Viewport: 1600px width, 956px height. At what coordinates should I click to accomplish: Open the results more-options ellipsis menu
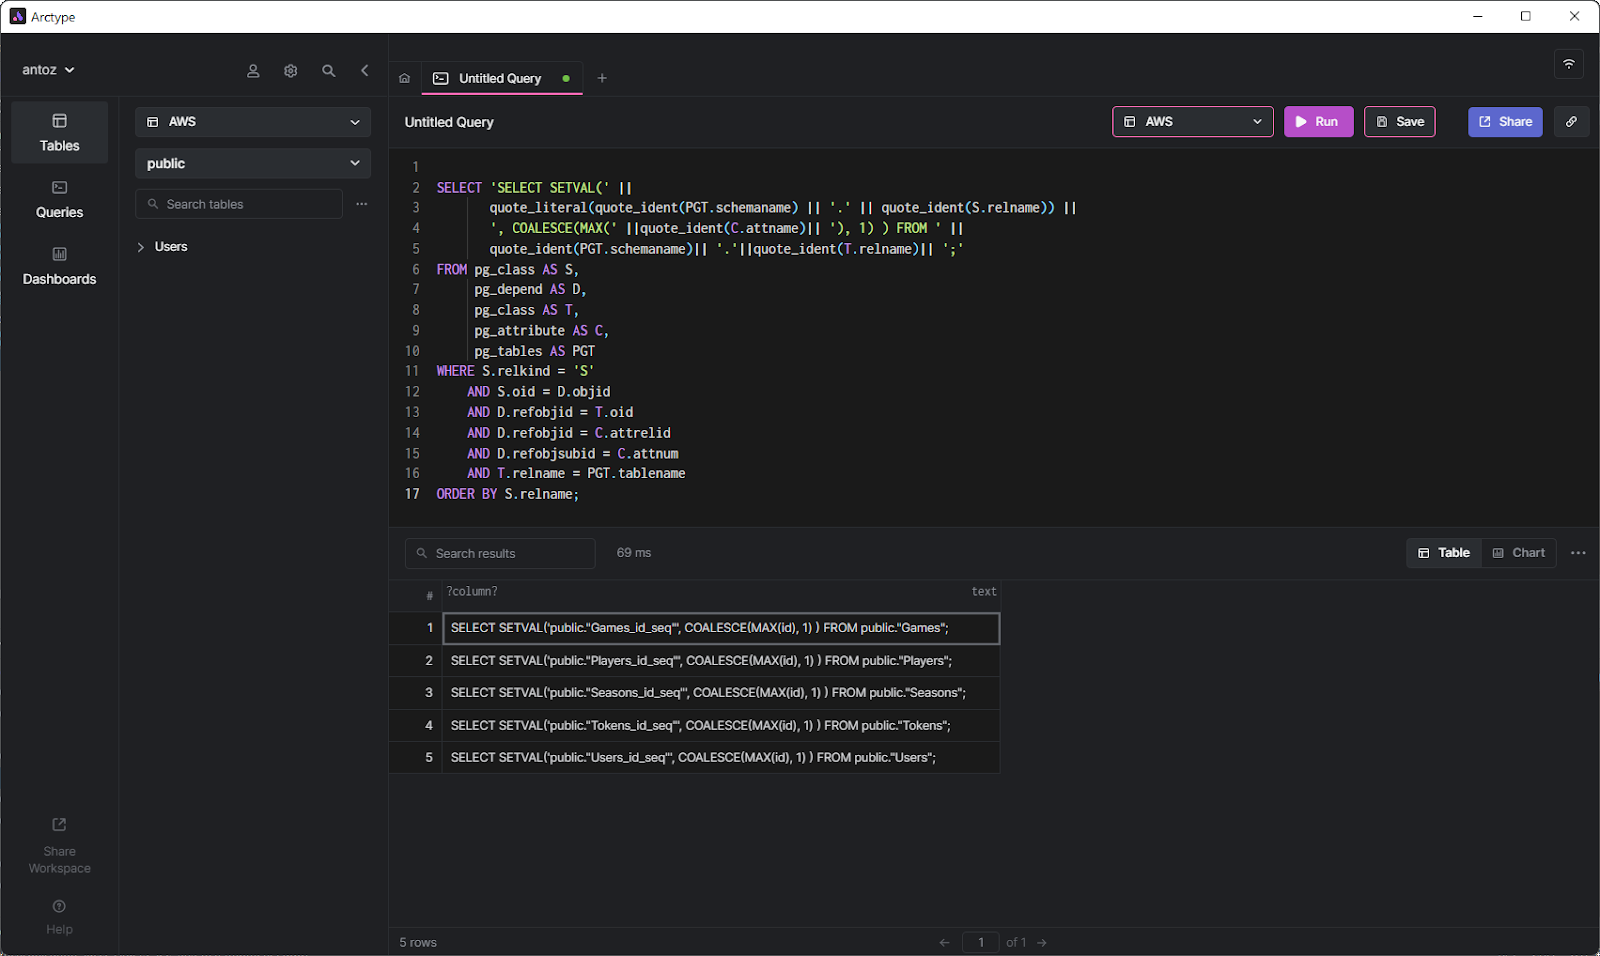(1578, 553)
